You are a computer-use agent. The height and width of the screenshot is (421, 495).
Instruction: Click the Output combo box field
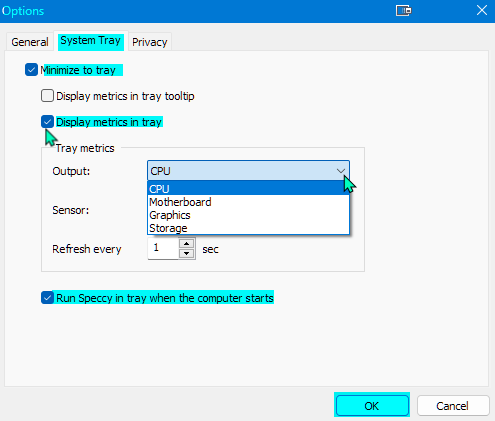pos(248,171)
